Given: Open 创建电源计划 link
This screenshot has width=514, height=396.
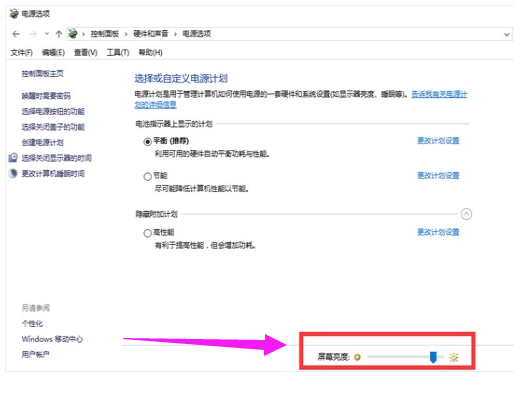Looking at the screenshot, I should pos(43,143).
